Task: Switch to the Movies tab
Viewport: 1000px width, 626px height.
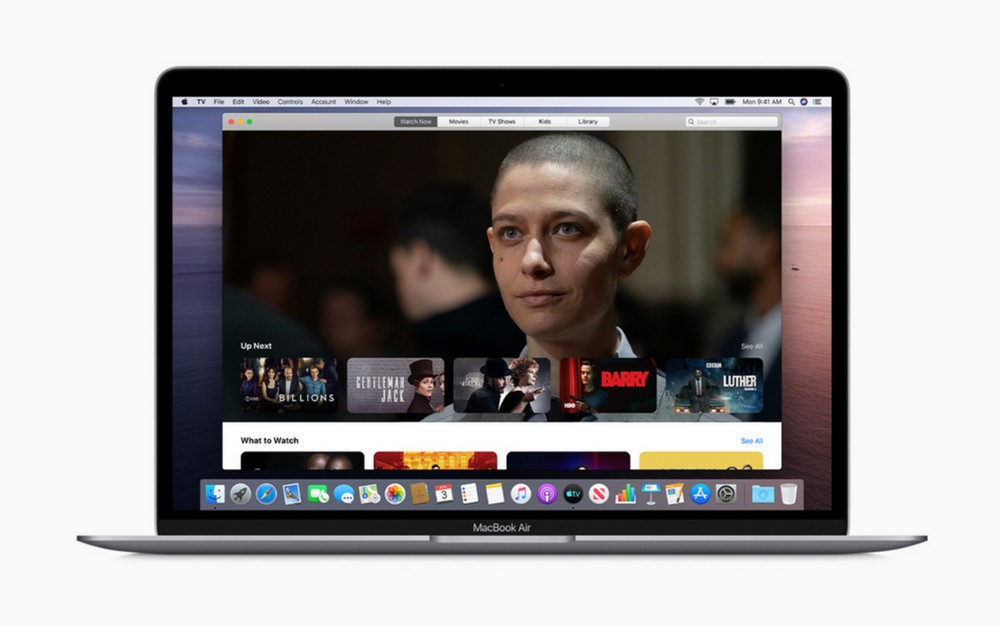Action: [x=458, y=121]
